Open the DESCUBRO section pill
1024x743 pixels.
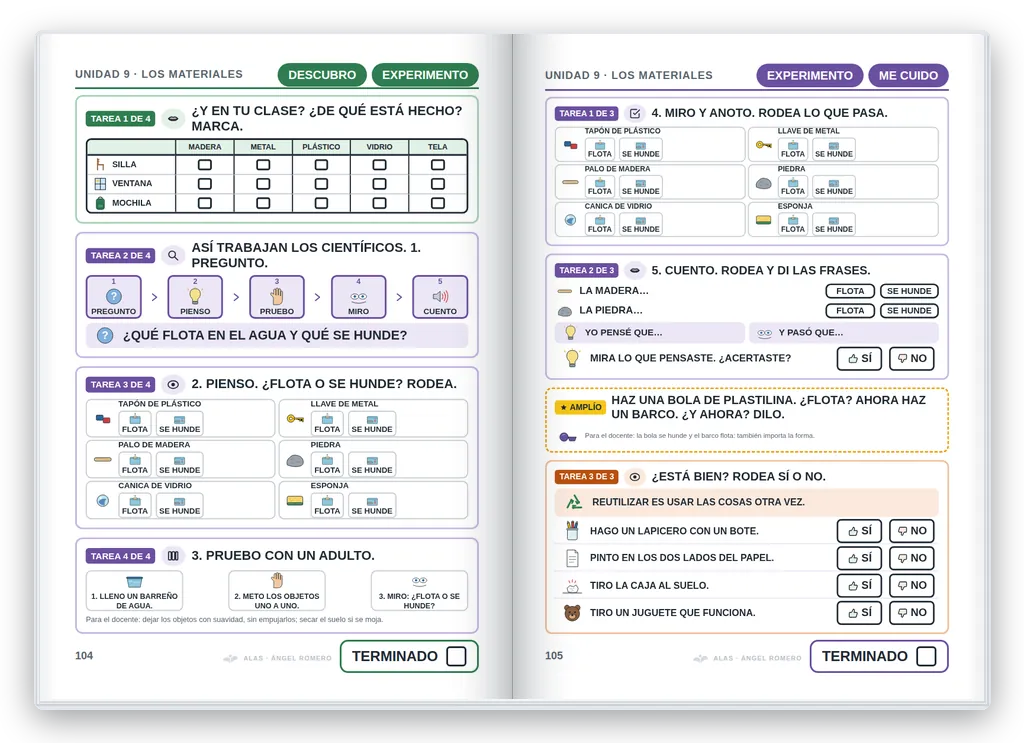(x=322, y=75)
